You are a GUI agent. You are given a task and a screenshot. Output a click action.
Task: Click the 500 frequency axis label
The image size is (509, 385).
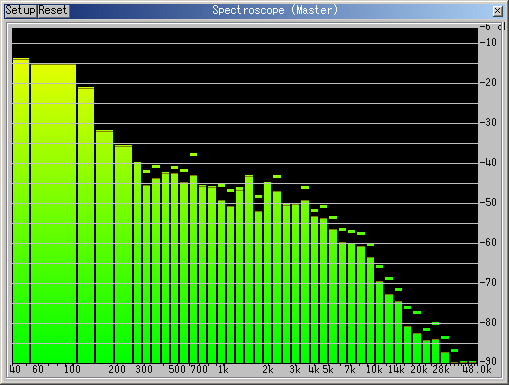(x=177, y=369)
